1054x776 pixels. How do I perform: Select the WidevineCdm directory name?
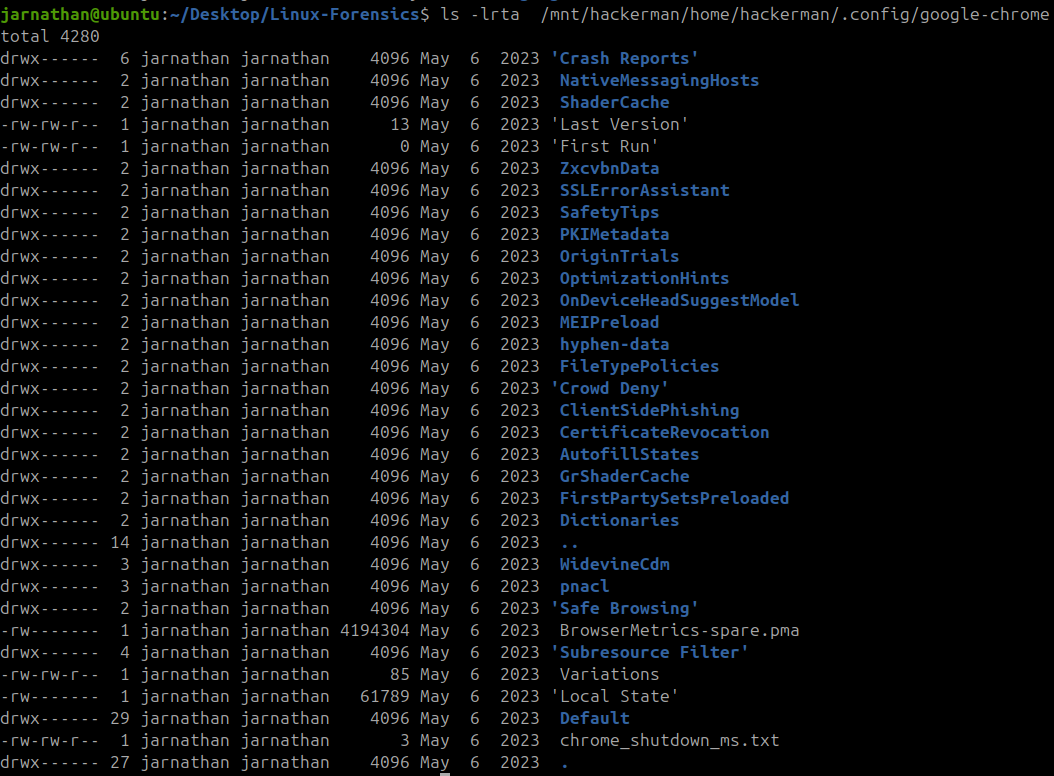[614, 564]
